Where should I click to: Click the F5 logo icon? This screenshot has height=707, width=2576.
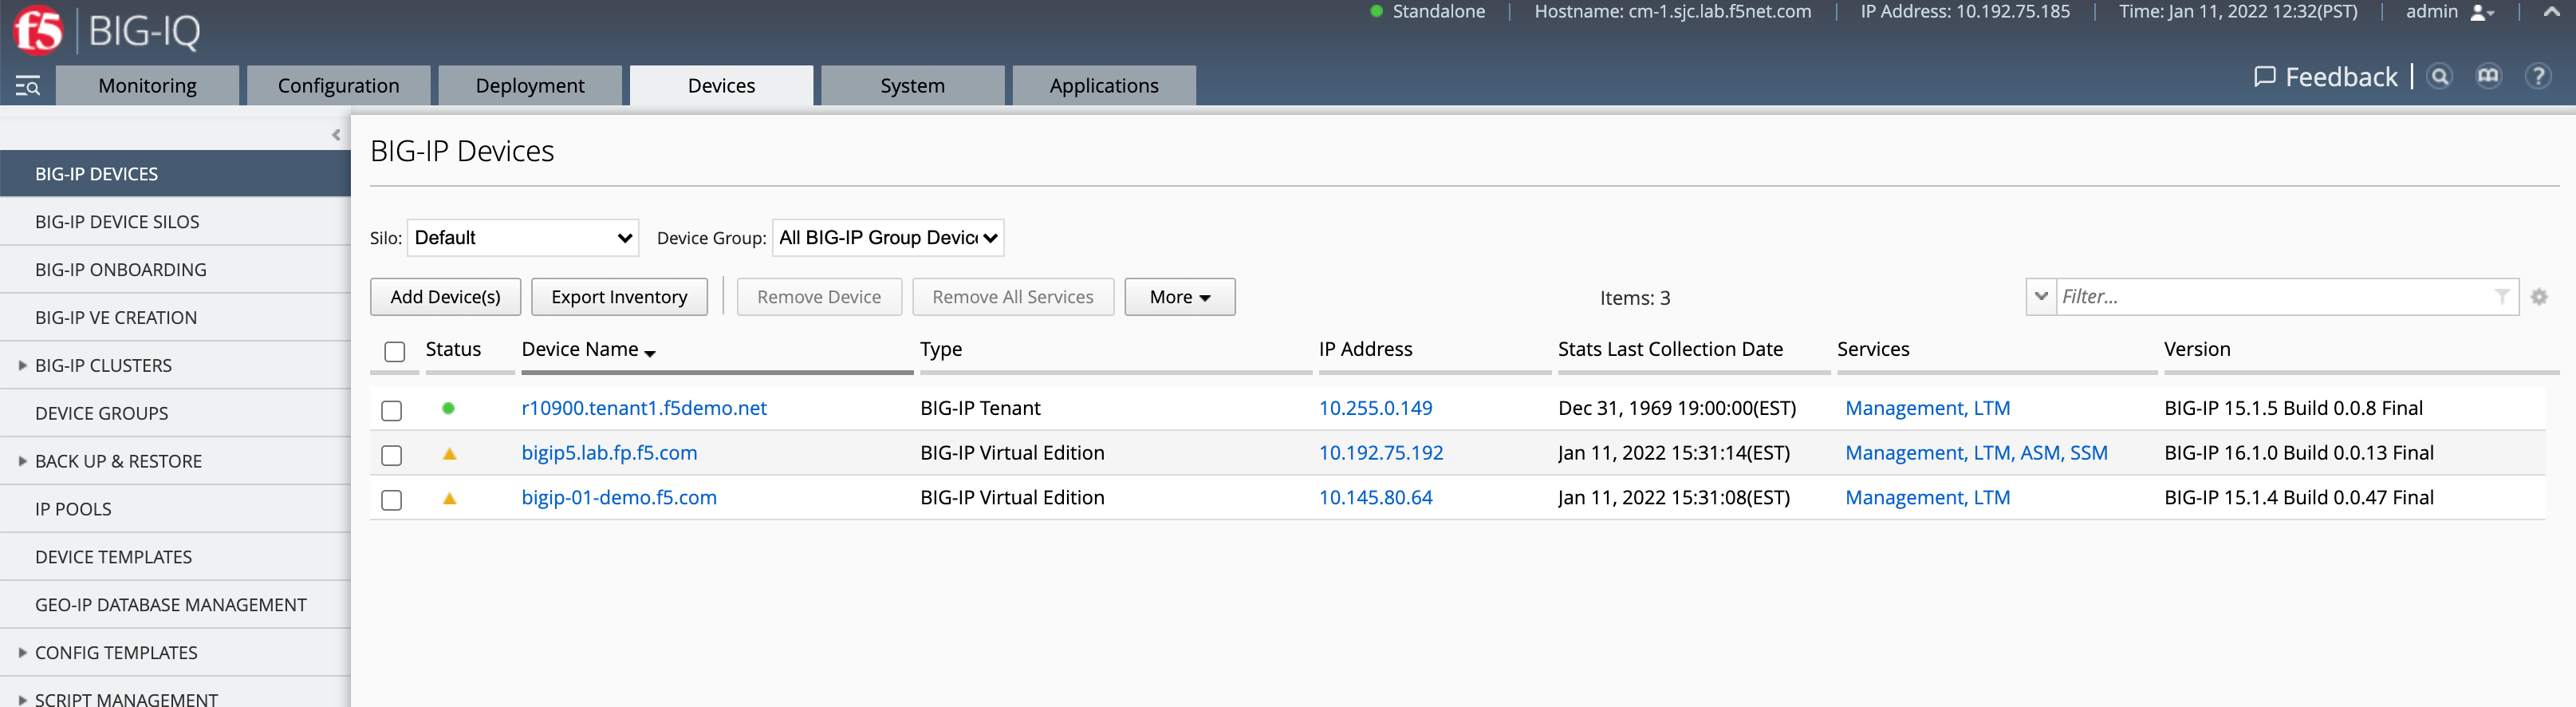click(x=38, y=29)
